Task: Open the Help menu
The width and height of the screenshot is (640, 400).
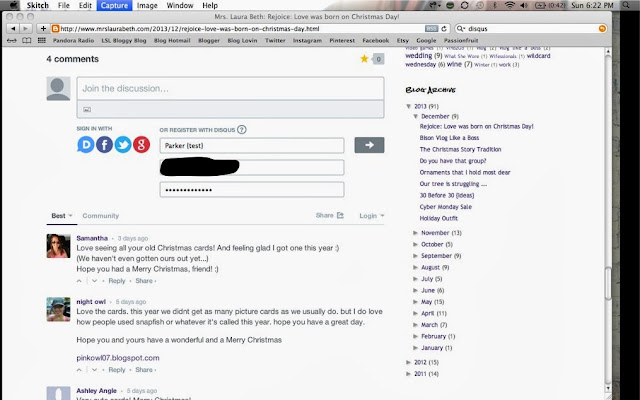Action: [210, 5]
